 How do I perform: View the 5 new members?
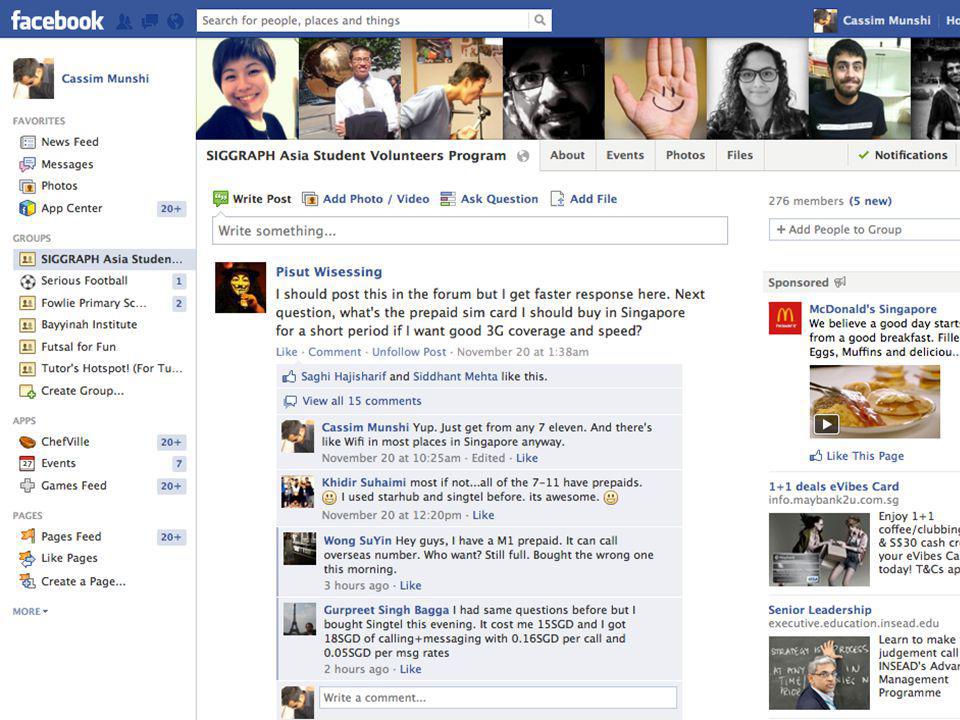click(870, 201)
